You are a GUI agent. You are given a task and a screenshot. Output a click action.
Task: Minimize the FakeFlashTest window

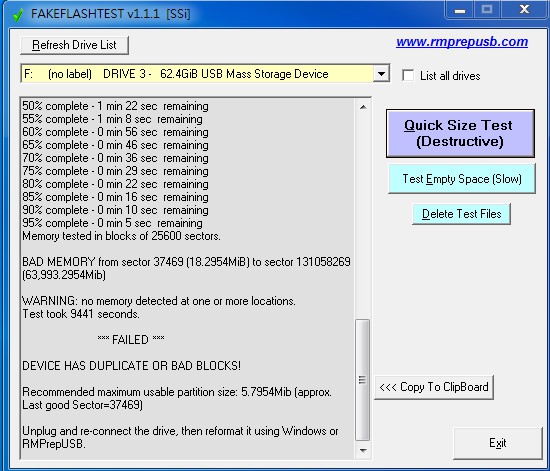click(460, 10)
